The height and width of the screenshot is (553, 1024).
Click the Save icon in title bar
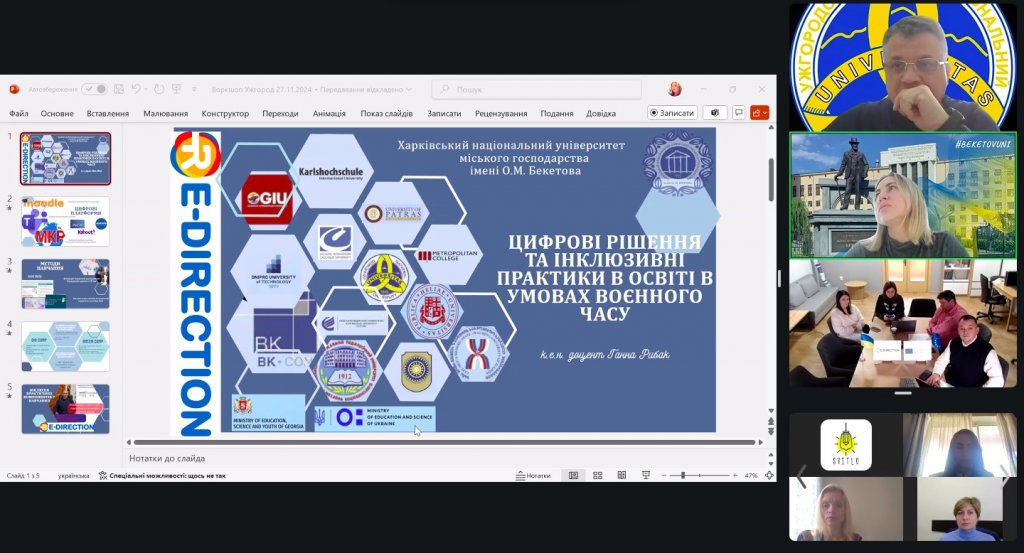pos(118,89)
